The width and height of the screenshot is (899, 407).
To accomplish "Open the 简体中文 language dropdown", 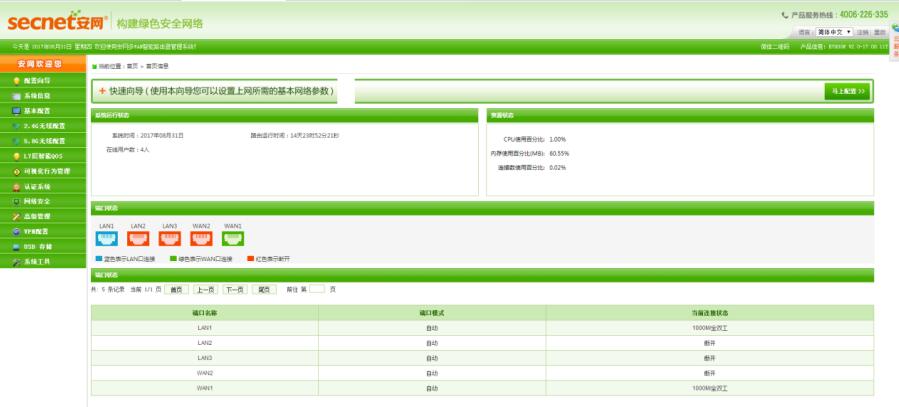I will (834, 32).
